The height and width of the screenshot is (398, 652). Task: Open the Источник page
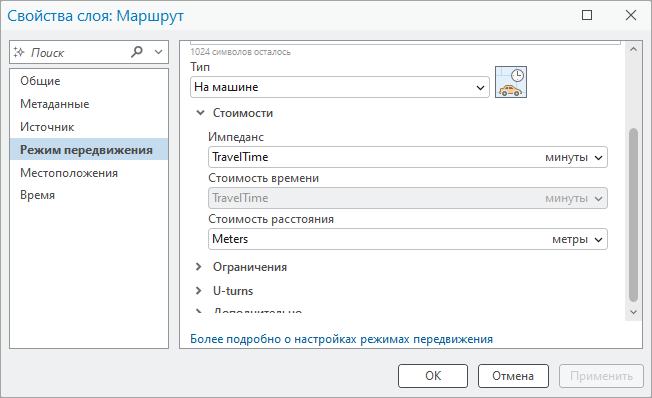(x=89, y=127)
